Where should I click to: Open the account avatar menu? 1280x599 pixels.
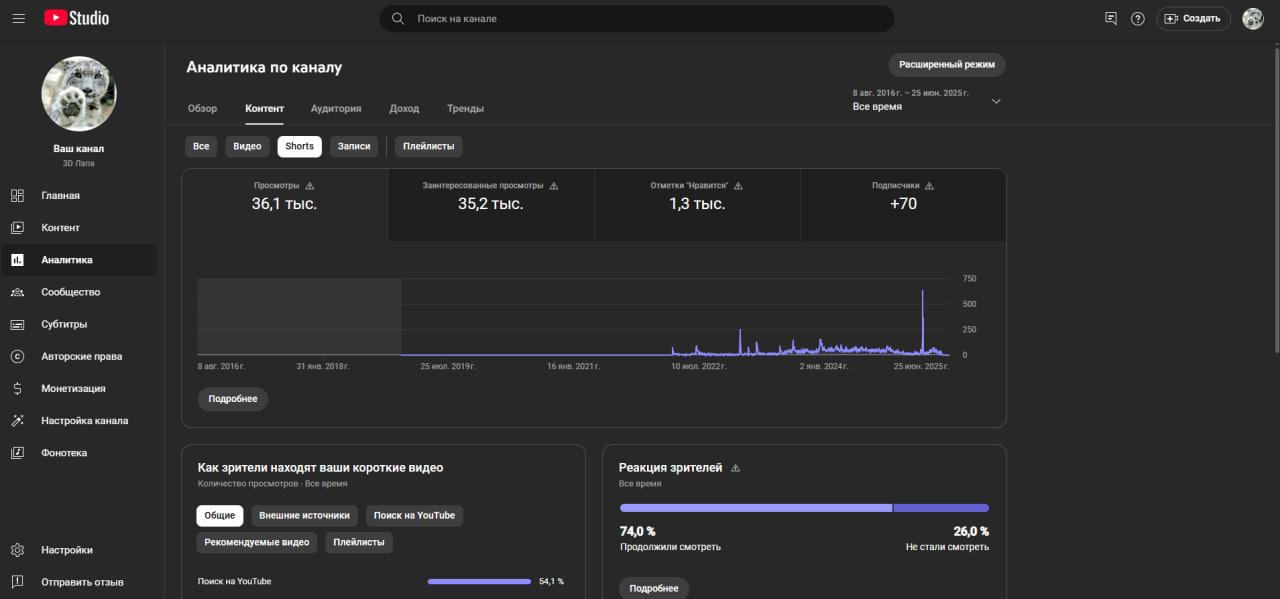[x=1253, y=18]
